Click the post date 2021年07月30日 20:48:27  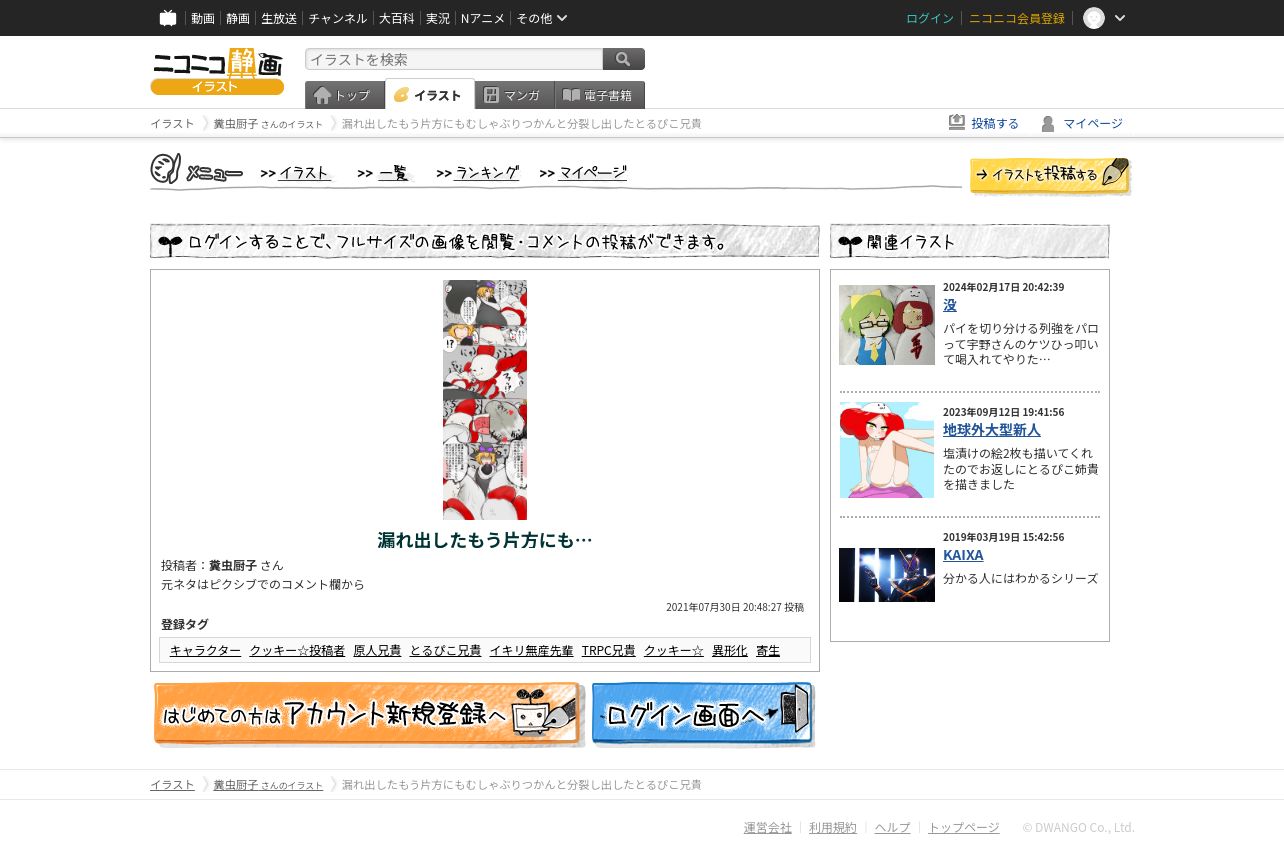pyautogui.click(x=724, y=607)
